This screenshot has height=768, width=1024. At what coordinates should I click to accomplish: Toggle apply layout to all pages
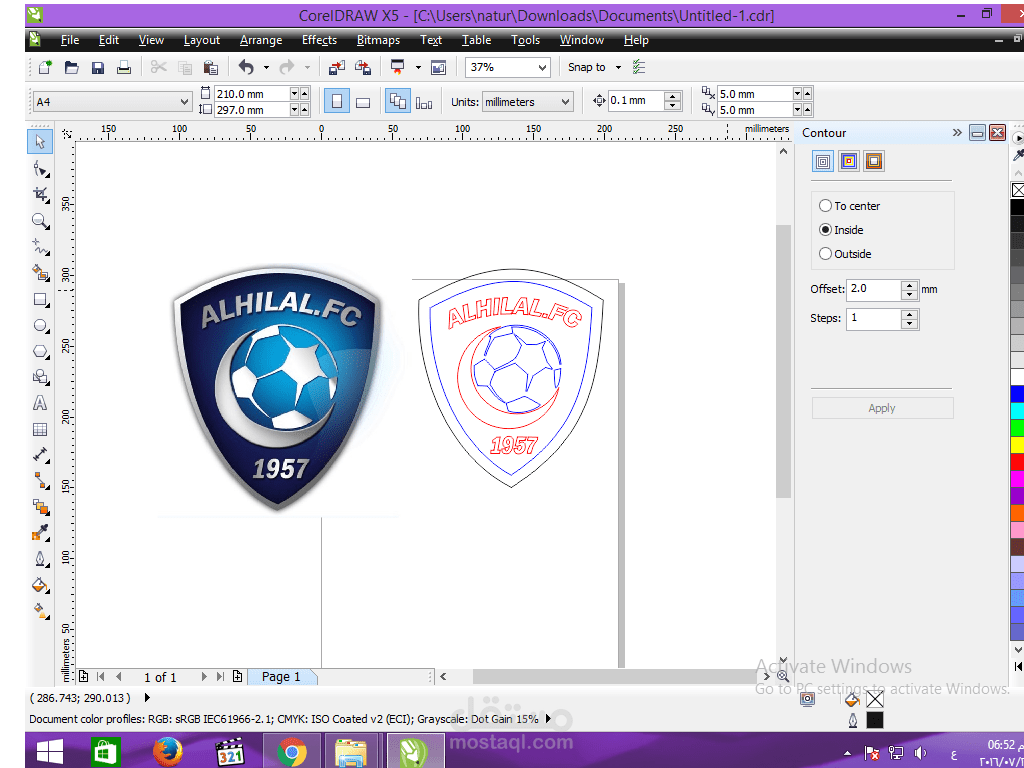click(398, 102)
